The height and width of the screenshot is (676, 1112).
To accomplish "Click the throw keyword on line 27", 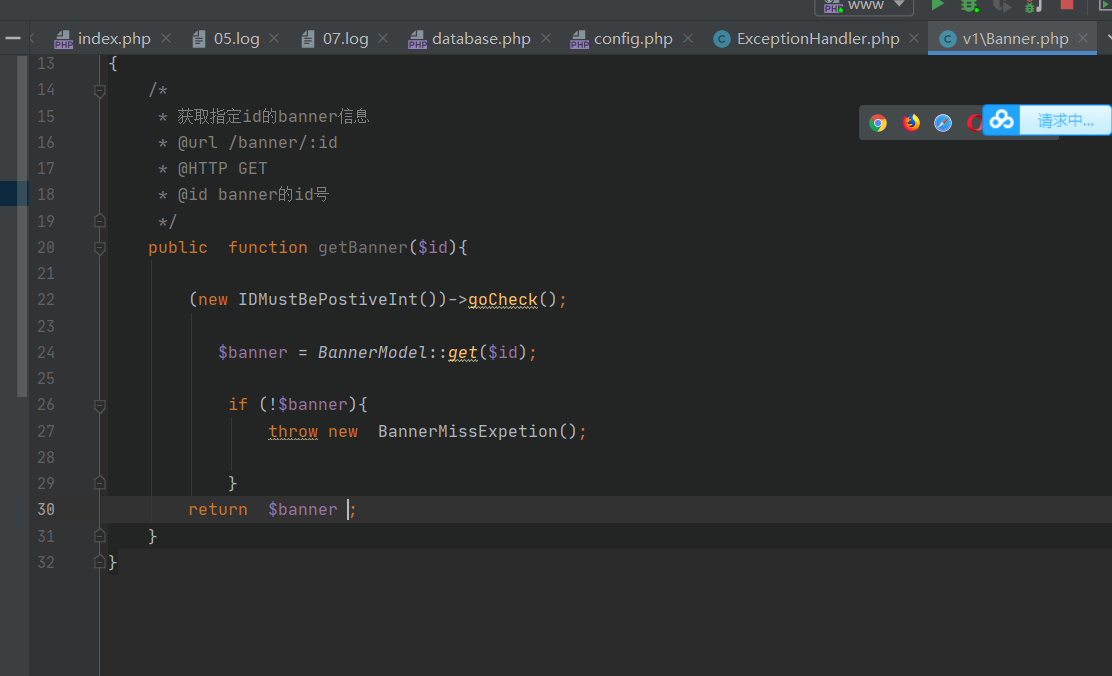I will 293,431.
